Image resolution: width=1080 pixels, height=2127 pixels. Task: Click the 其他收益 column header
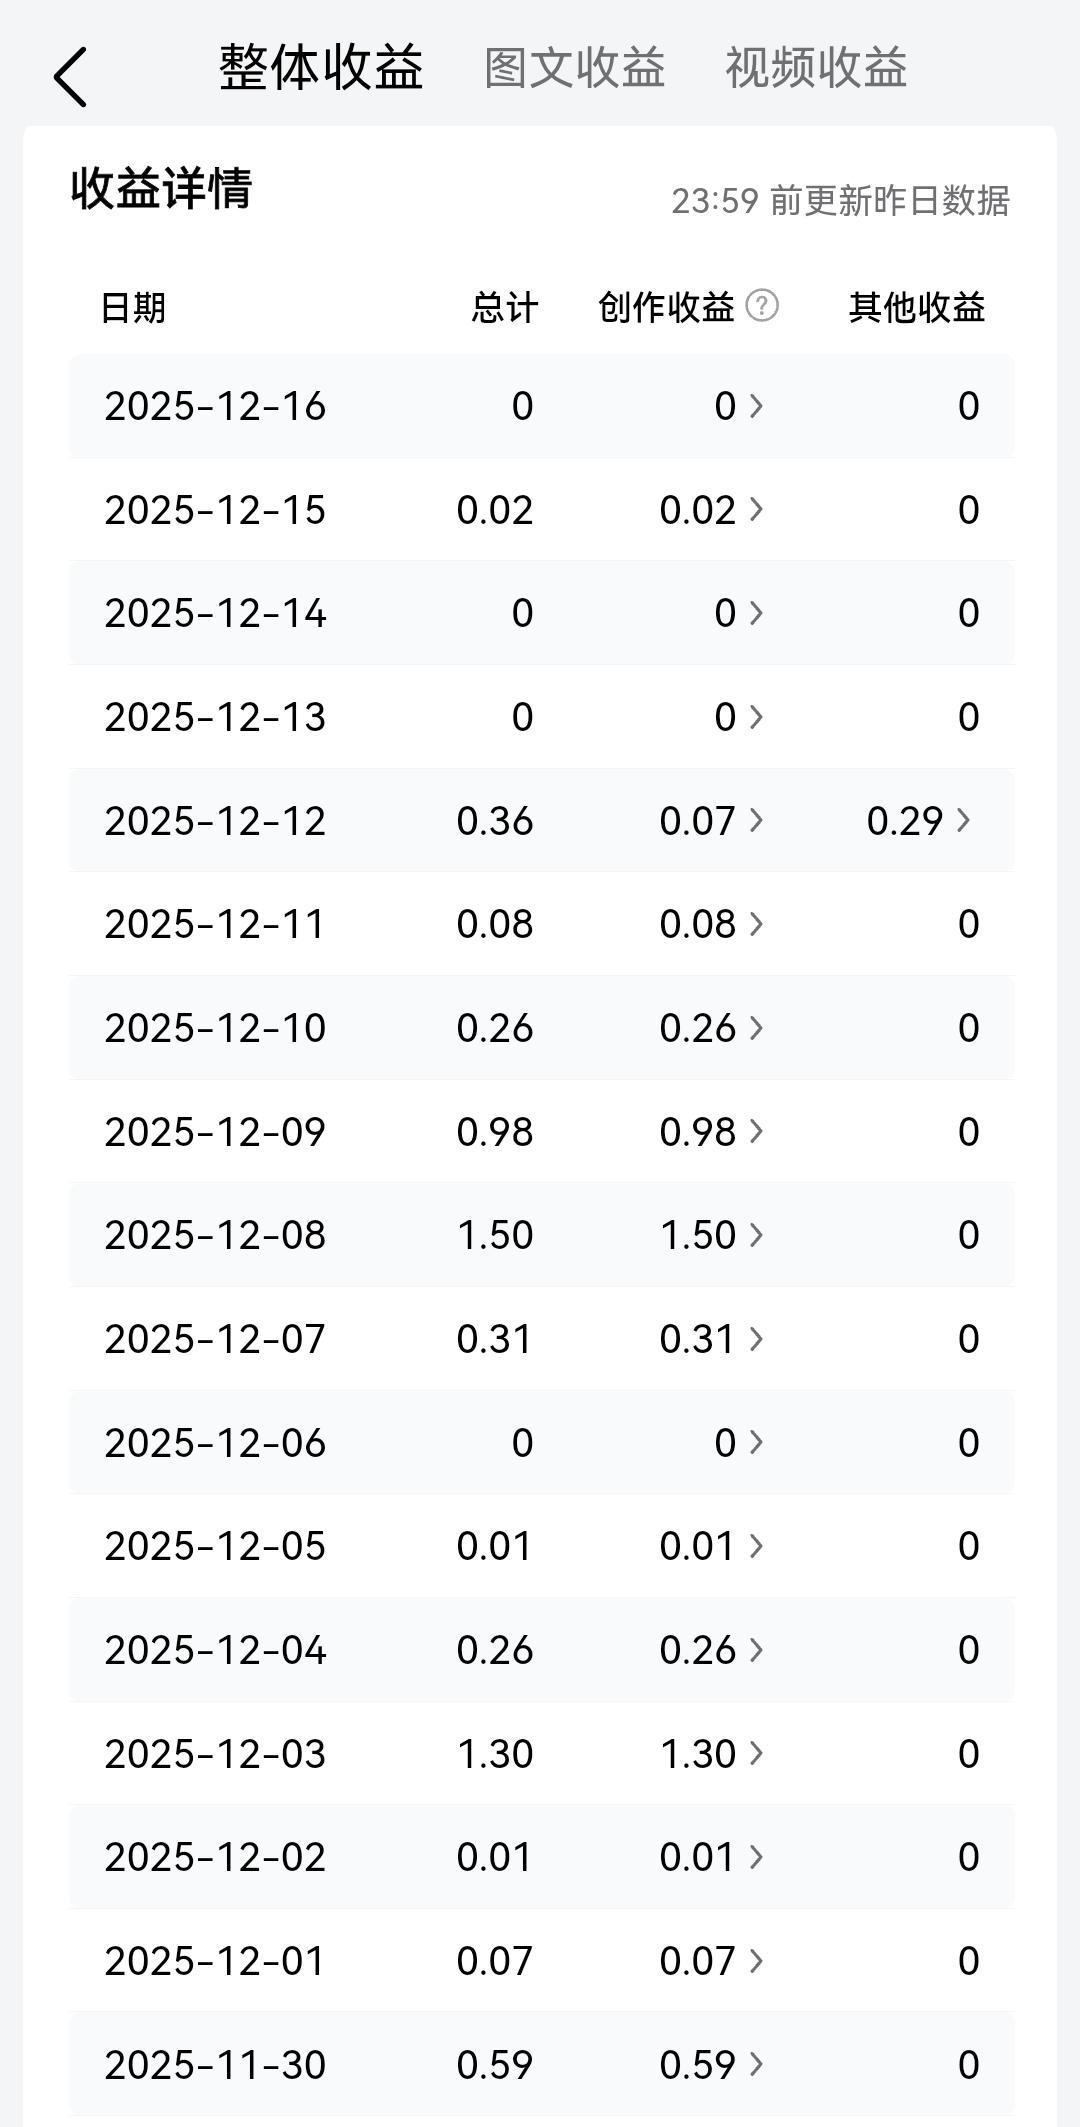pyautogui.click(x=917, y=308)
